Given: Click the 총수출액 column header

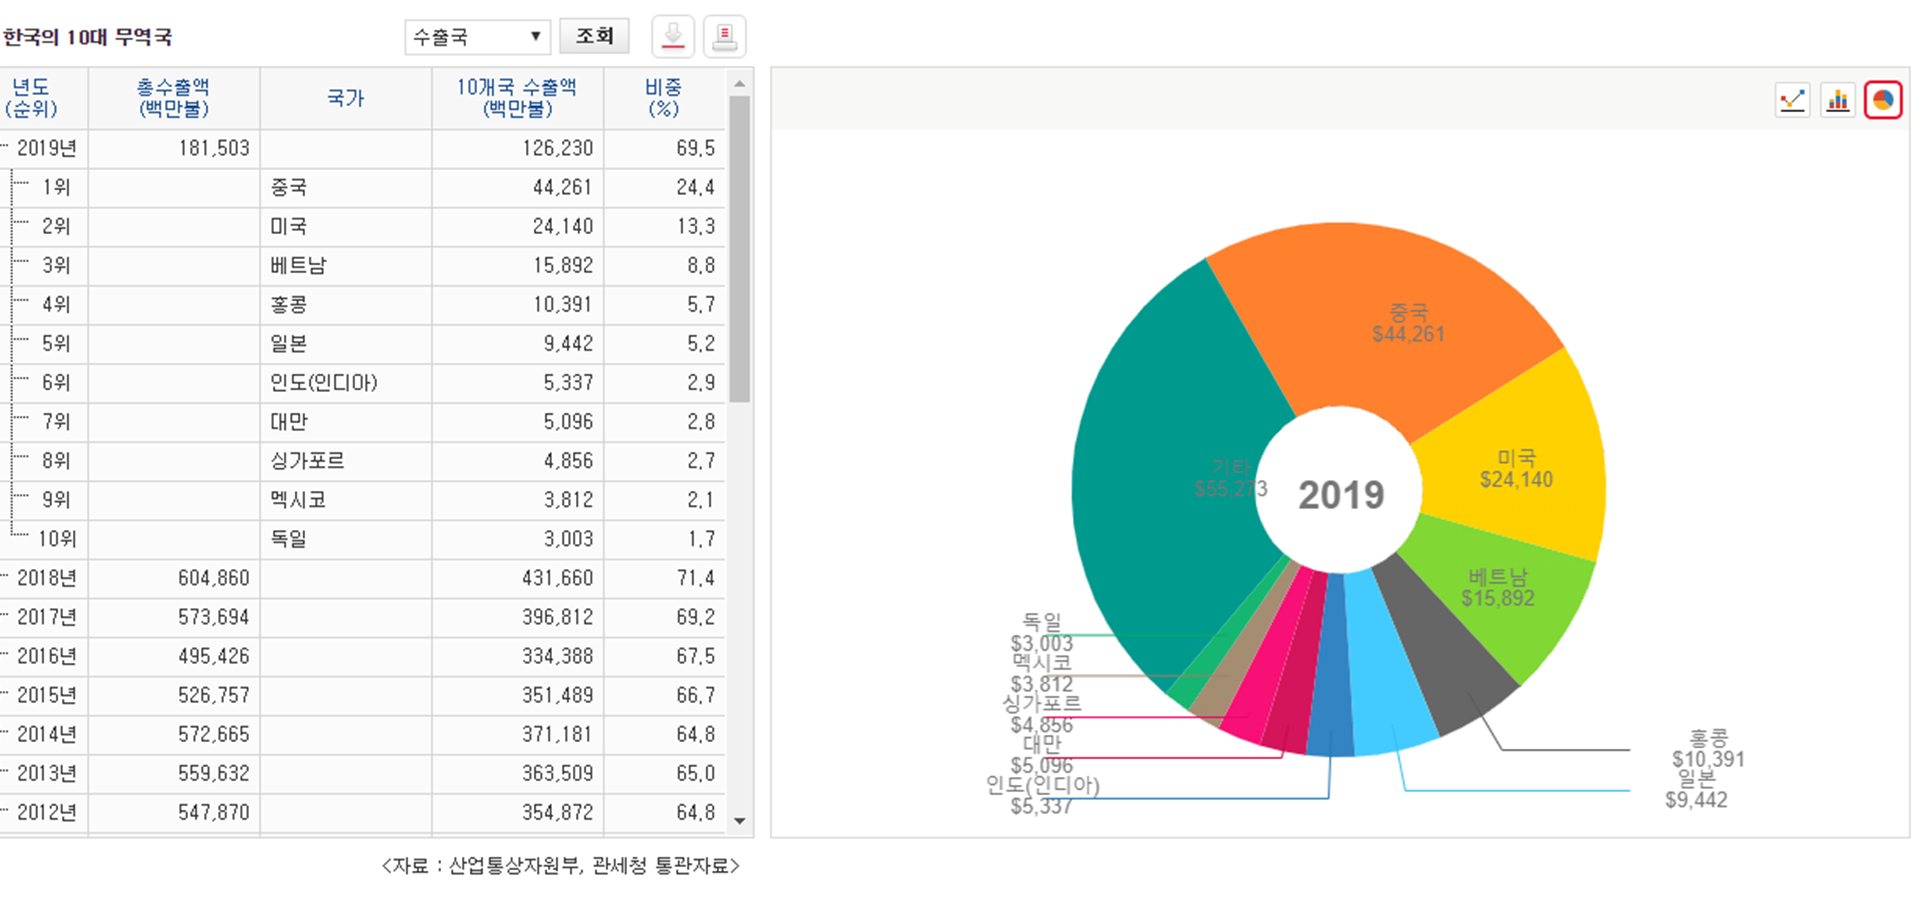Looking at the screenshot, I should click(x=173, y=98).
